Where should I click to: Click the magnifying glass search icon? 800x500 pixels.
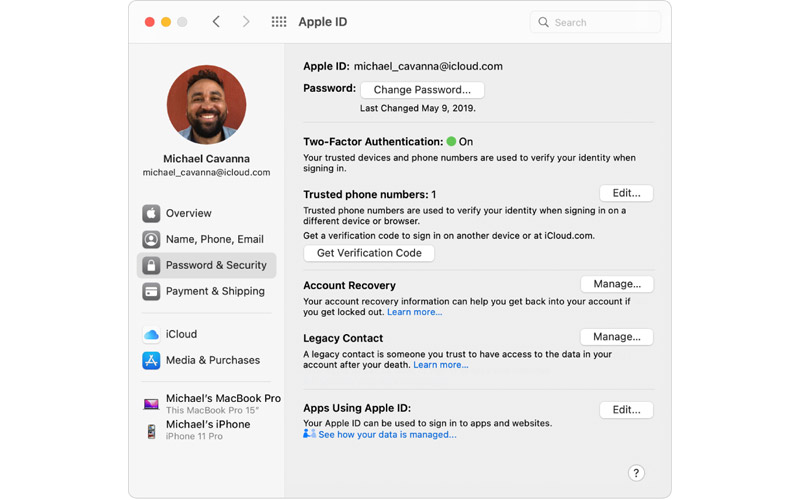pyautogui.click(x=543, y=22)
